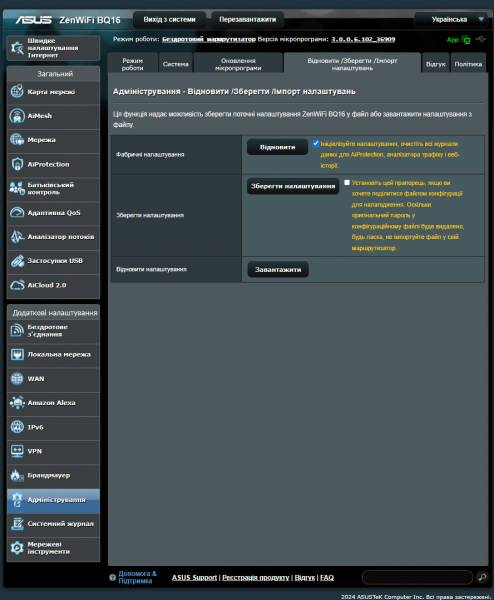This screenshot has width=494, height=600.
Task: Open Quick Internet Setup icon
Action: 18,48
